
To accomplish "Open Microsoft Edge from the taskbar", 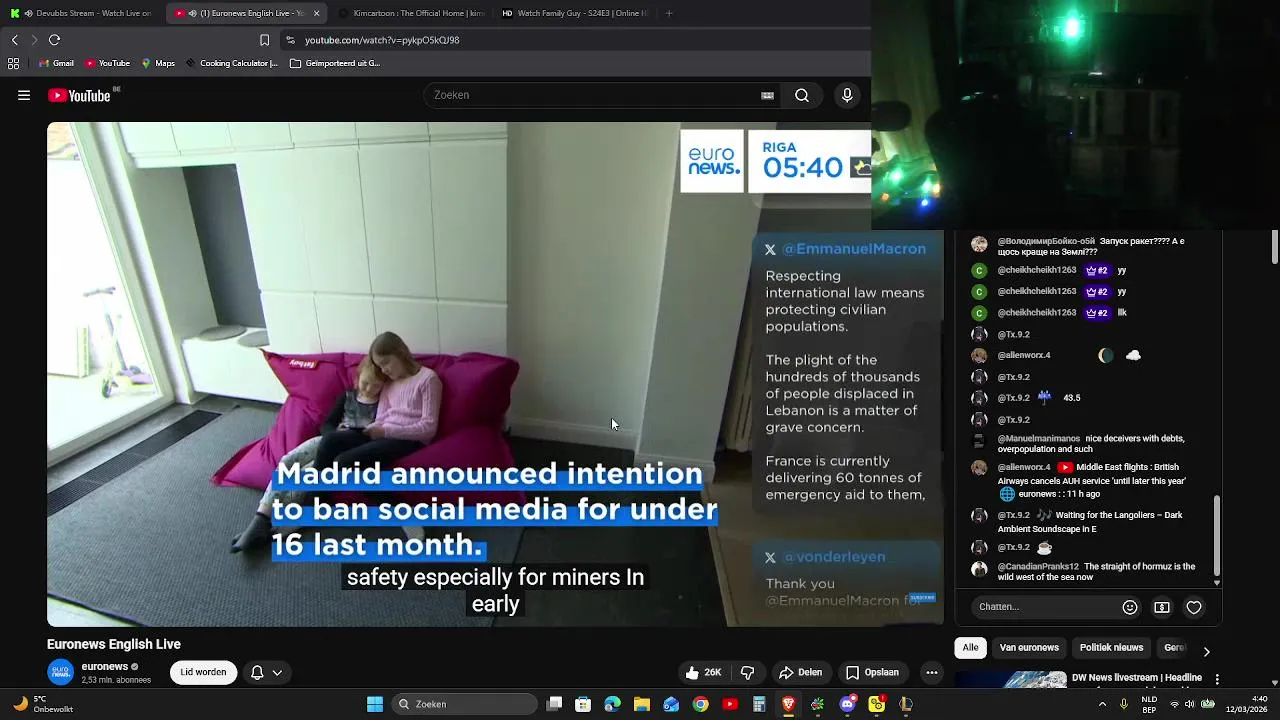I will click(612, 704).
